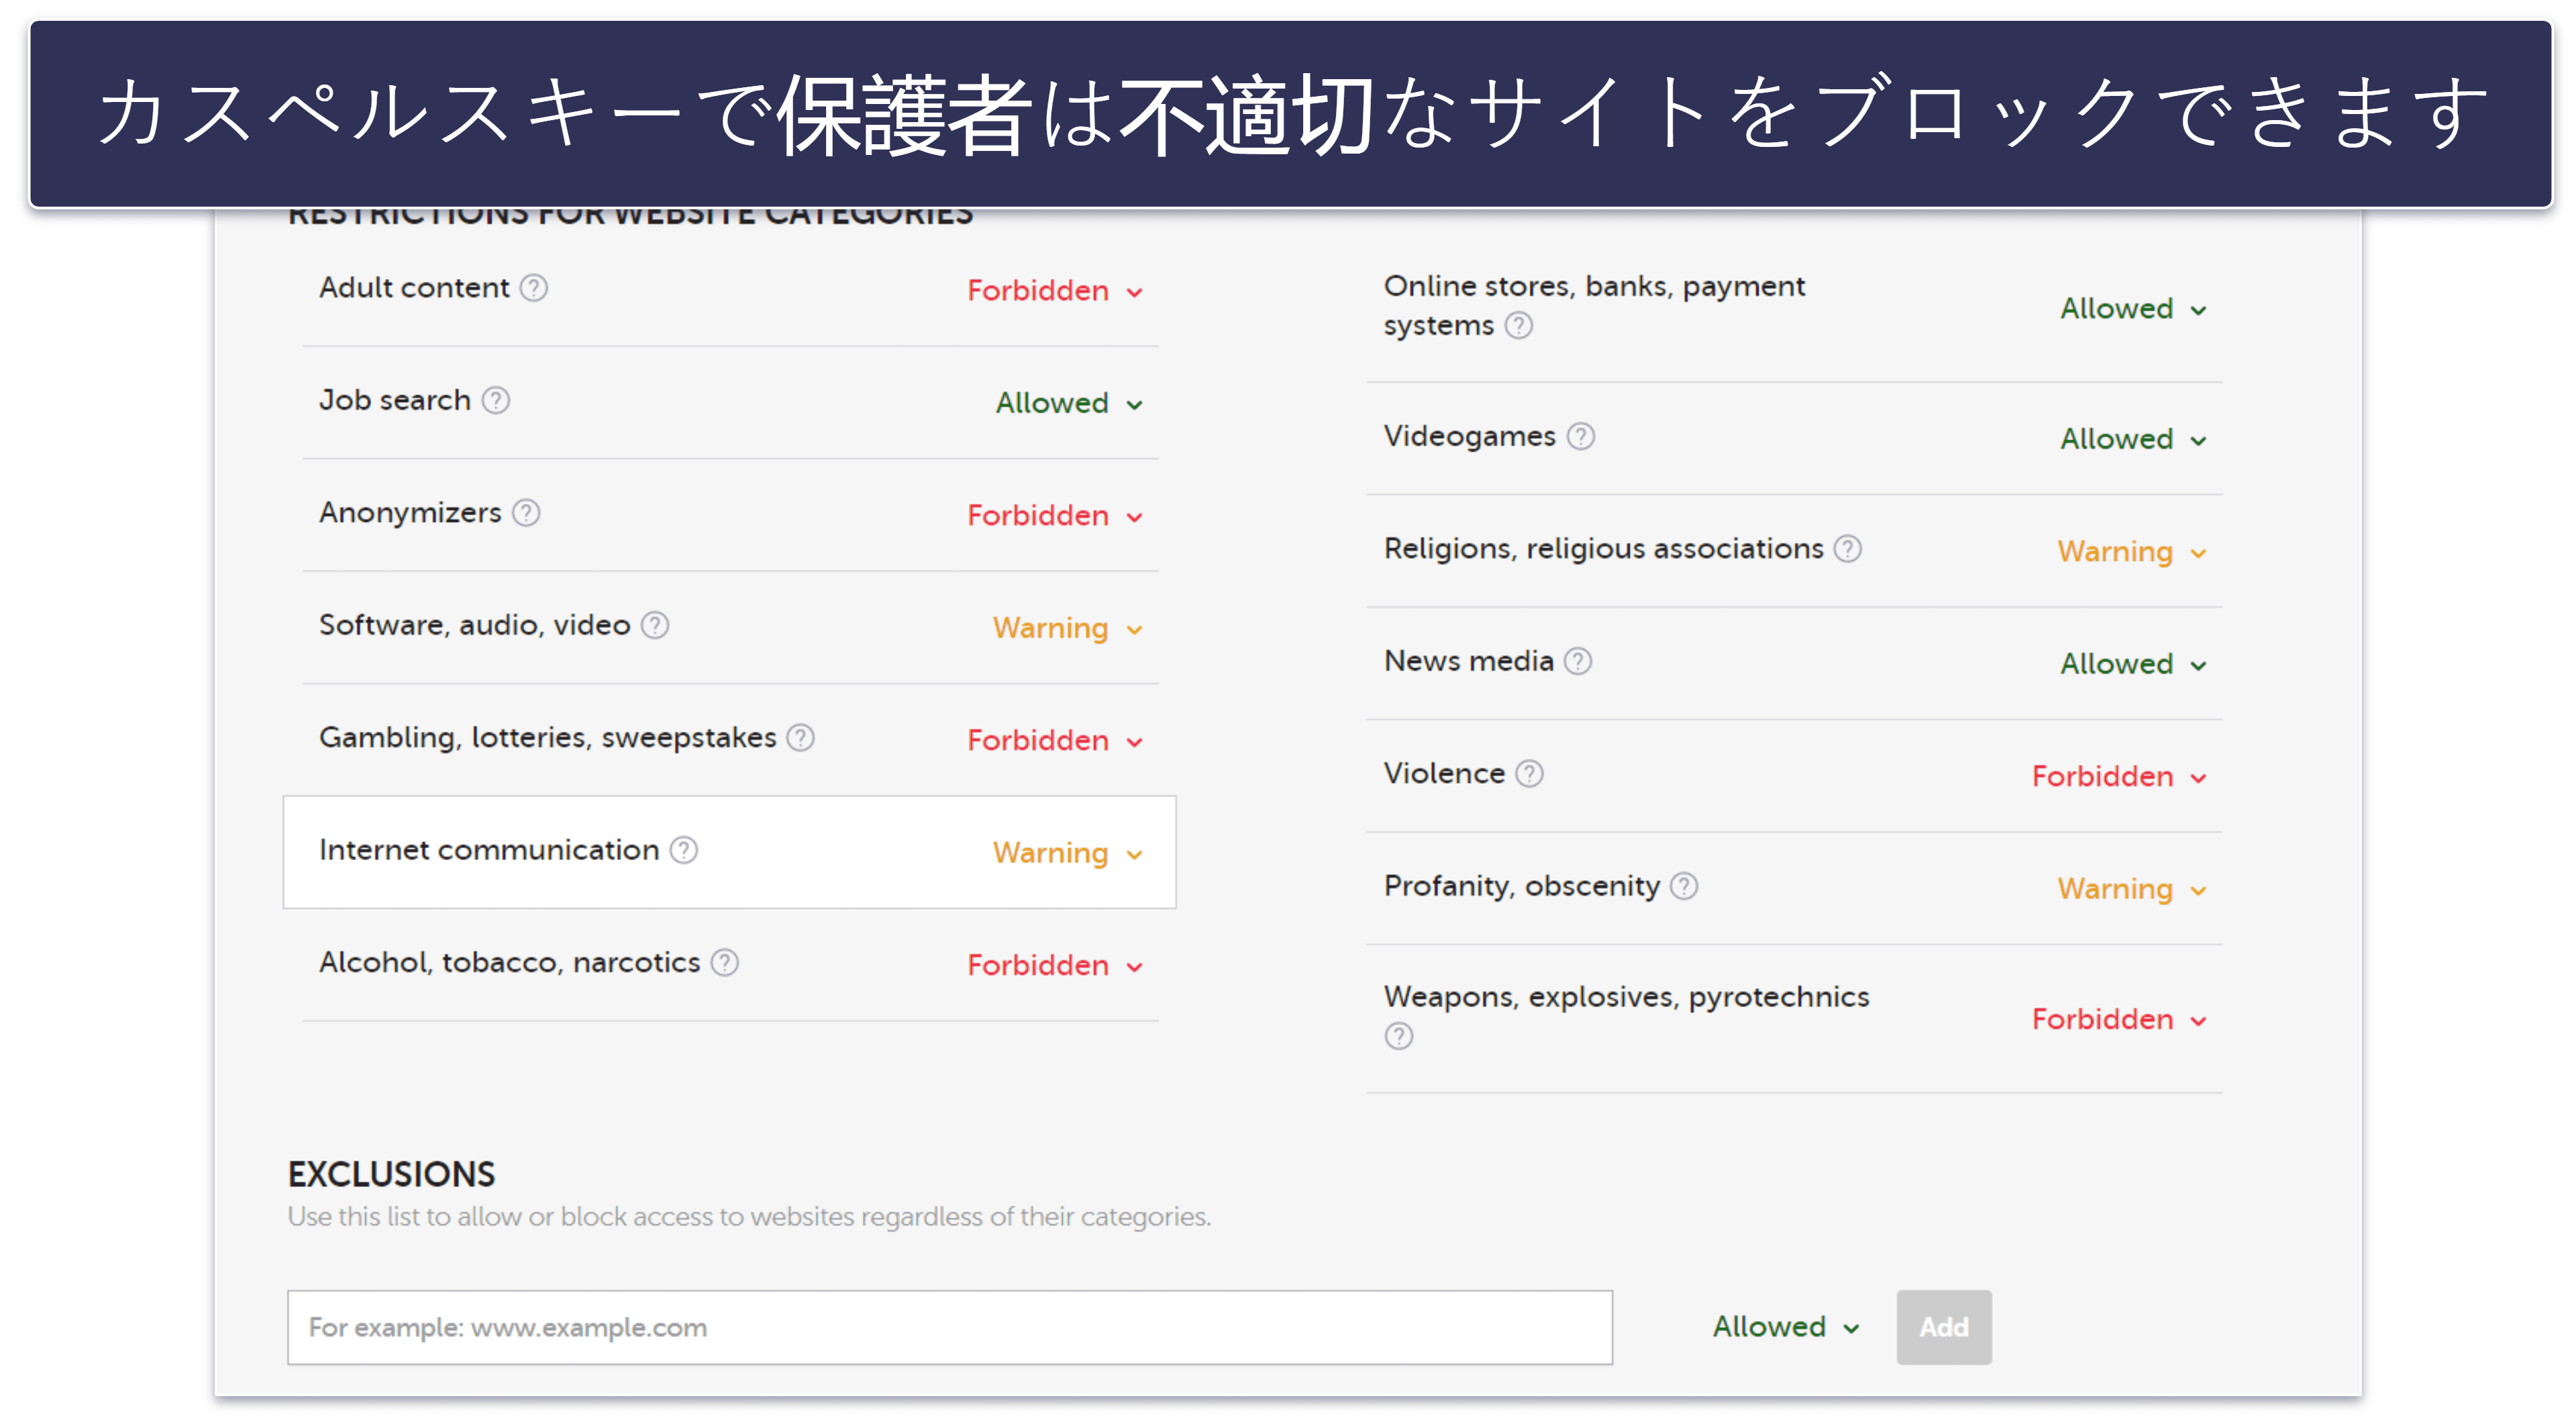
Task: Expand Weapons, explosives, pyrotechnics Forbidden dropdown
Action: (x=2120, y=1020)
